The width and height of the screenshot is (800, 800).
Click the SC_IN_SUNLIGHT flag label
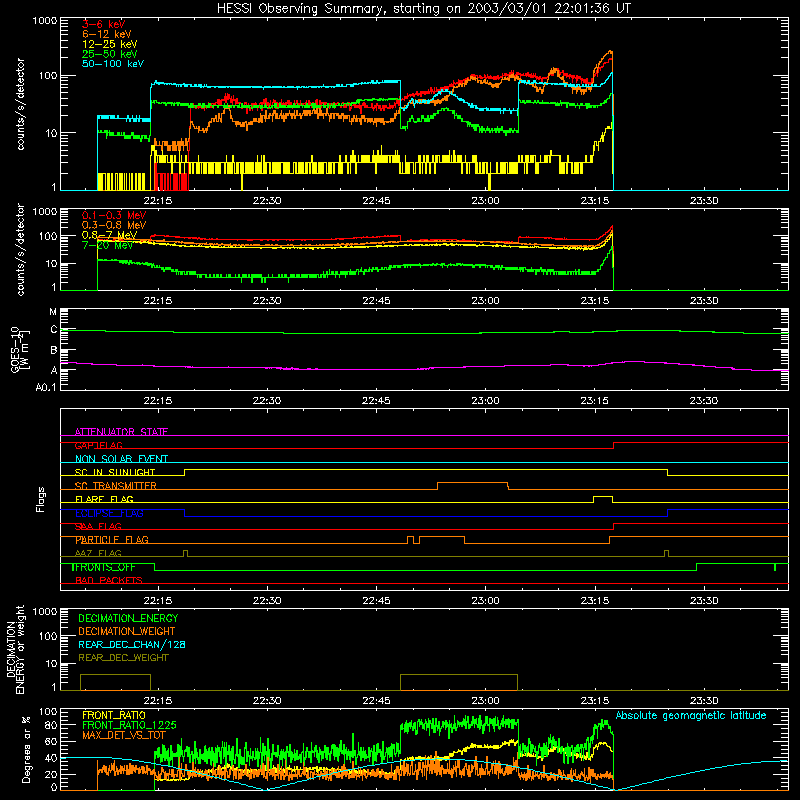point(115,472)
